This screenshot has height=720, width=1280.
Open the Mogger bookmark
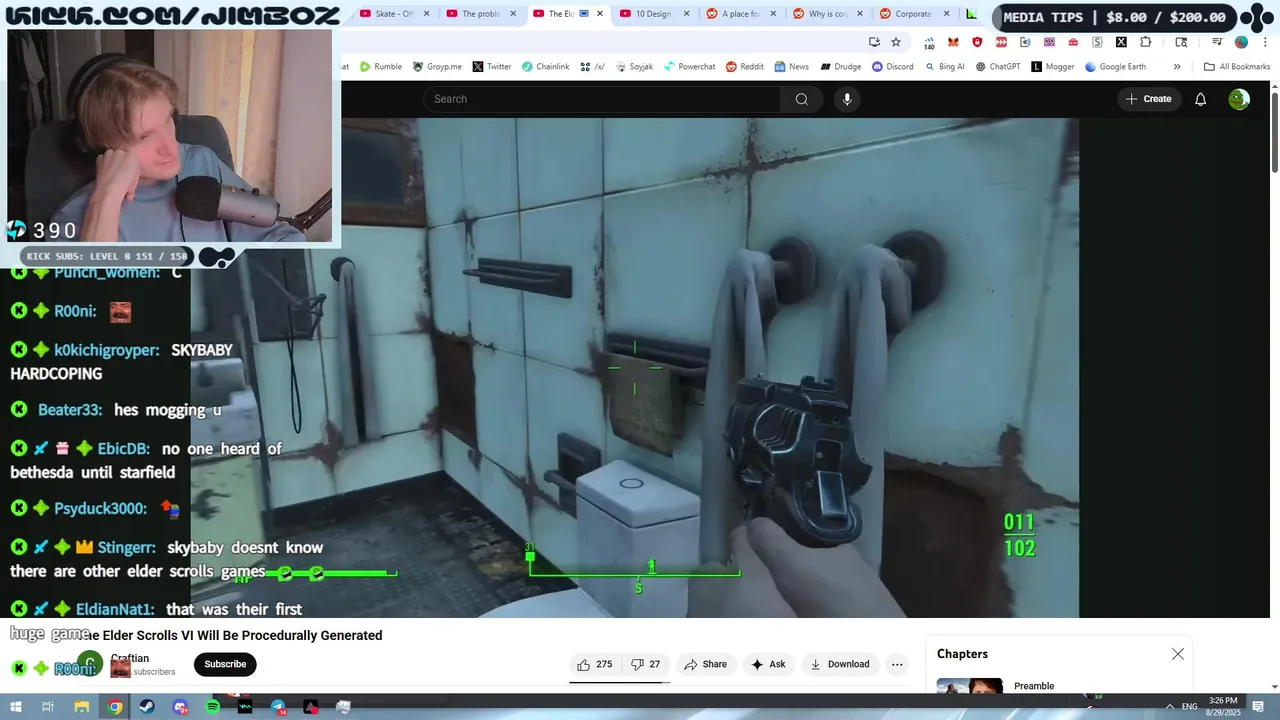tap(1052, 67)
